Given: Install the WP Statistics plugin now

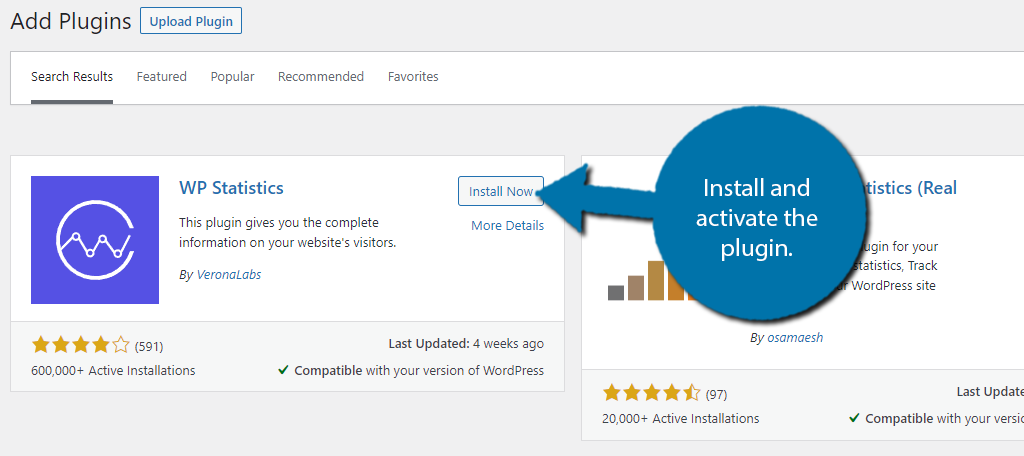Looking at the screenshot, I should coord(501,191).
